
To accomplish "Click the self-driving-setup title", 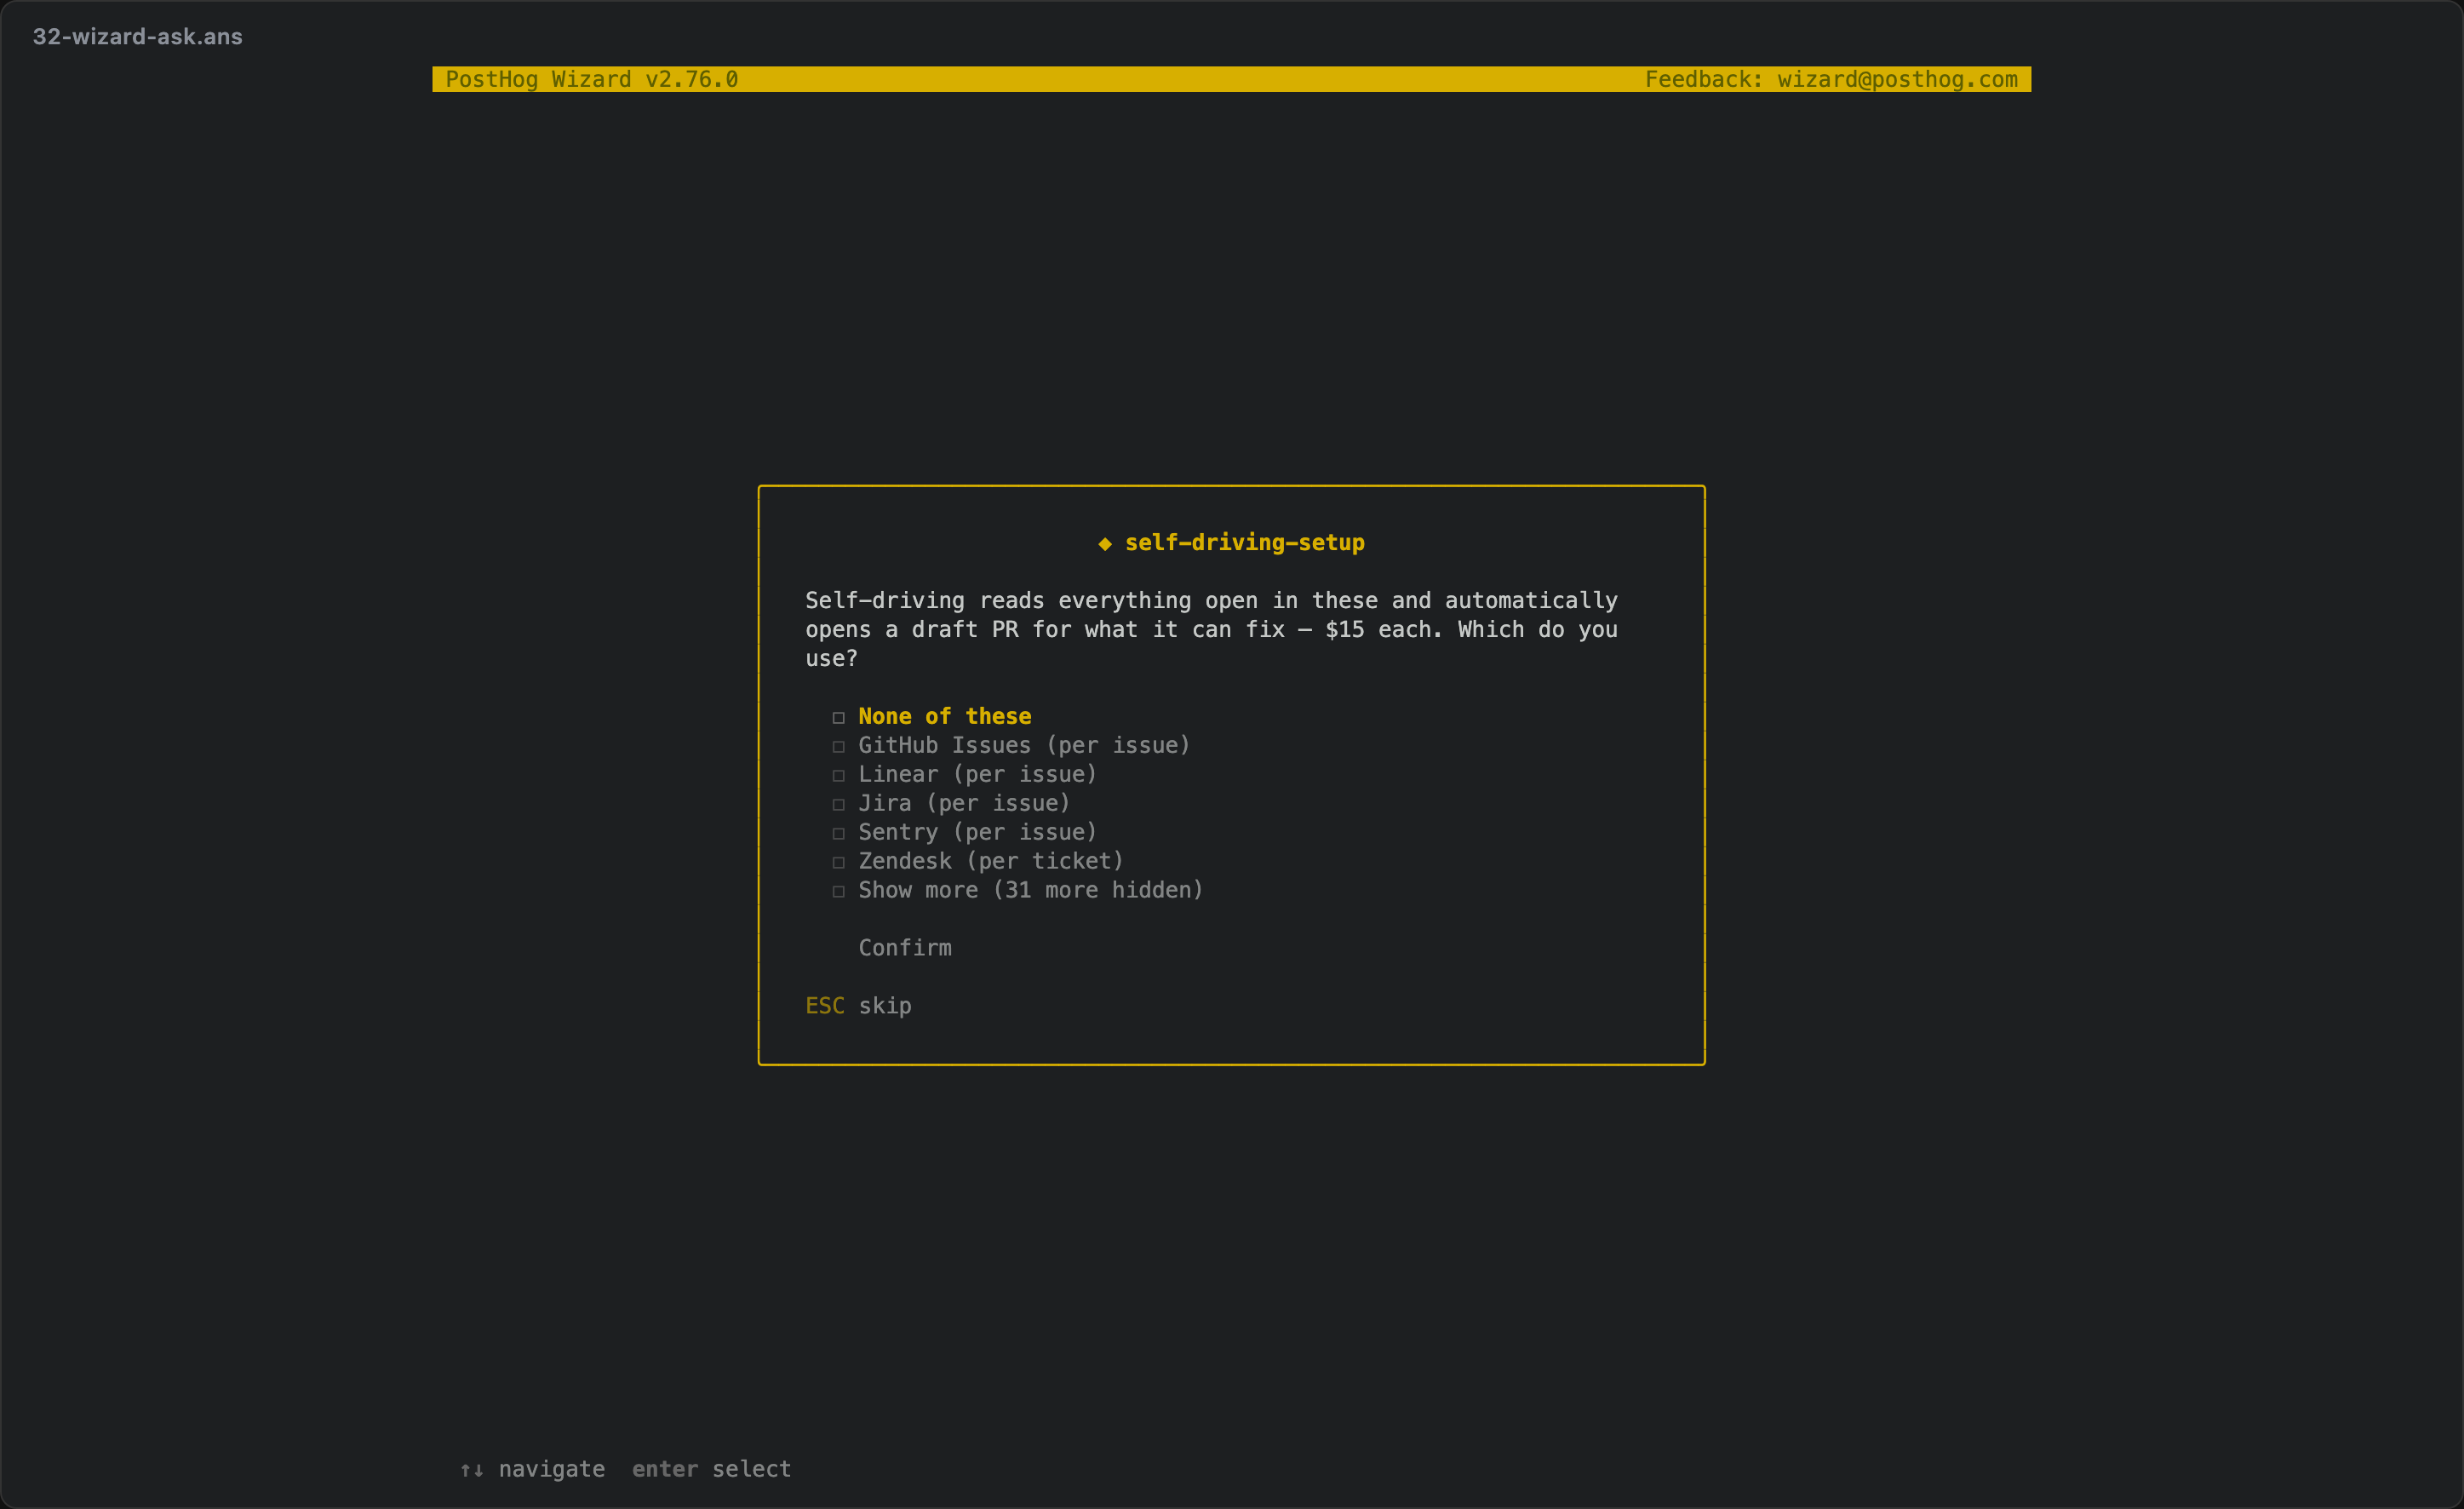I will click(1244, 543).
